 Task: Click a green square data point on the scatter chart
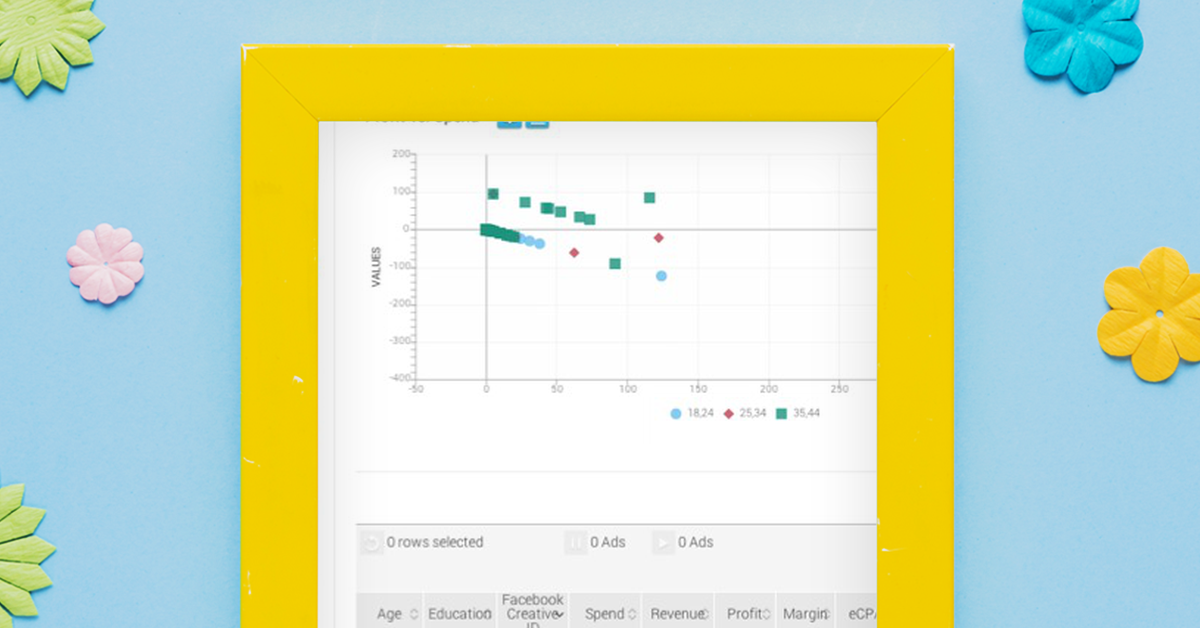(651, 198)
